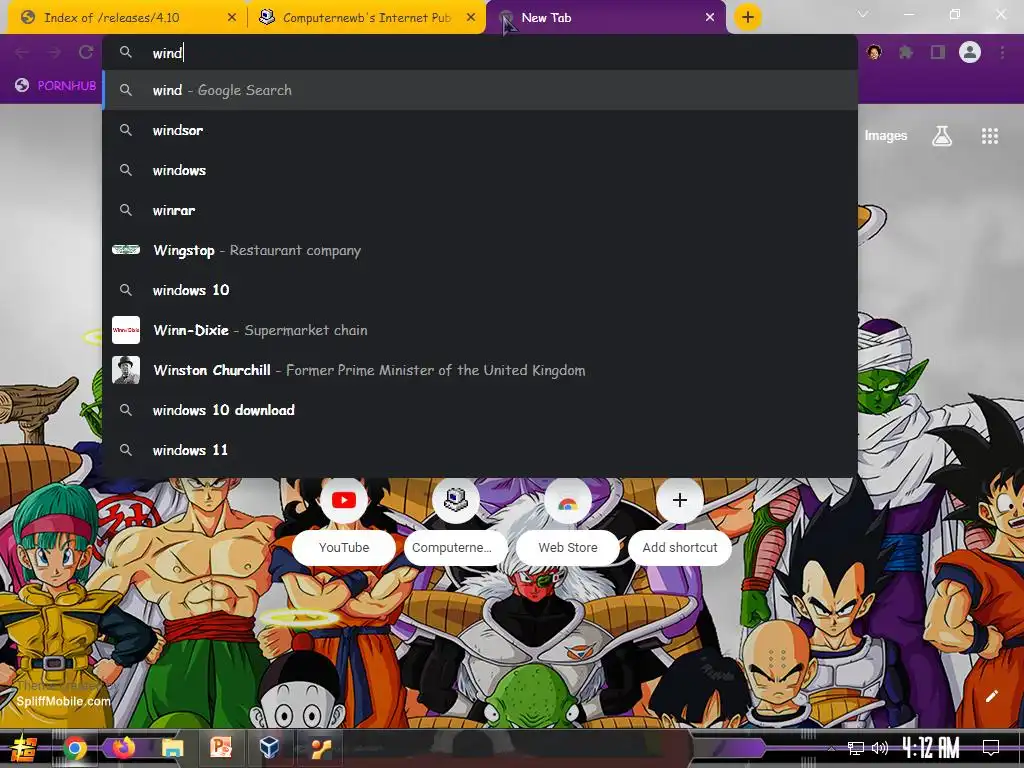Select Wingstop restaurant company suggestion
Viewport: 1024px width, 768px height.
click(480, 250)
